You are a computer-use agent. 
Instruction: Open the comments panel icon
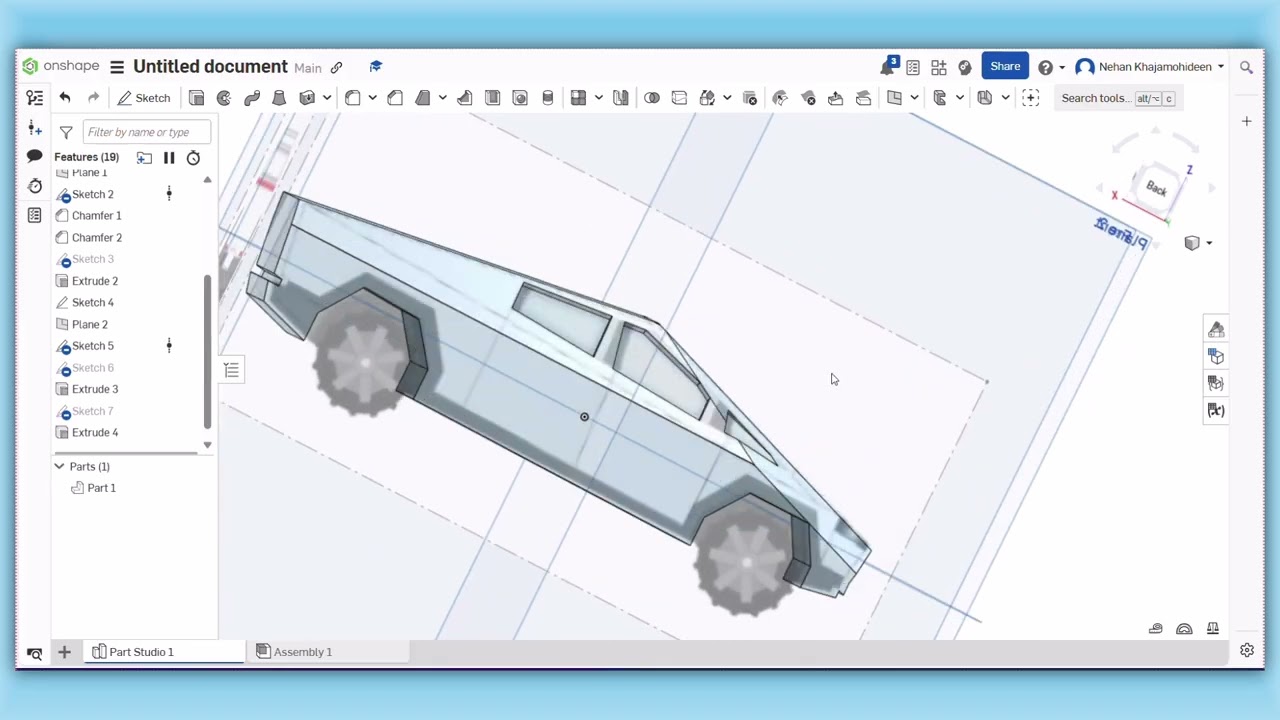[x=34, y=156]
